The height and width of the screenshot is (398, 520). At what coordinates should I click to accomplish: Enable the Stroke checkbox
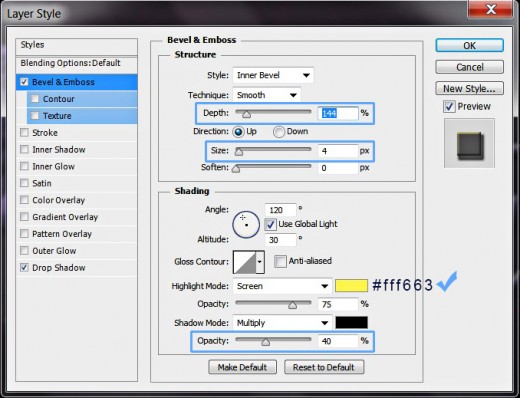[24, 133]
